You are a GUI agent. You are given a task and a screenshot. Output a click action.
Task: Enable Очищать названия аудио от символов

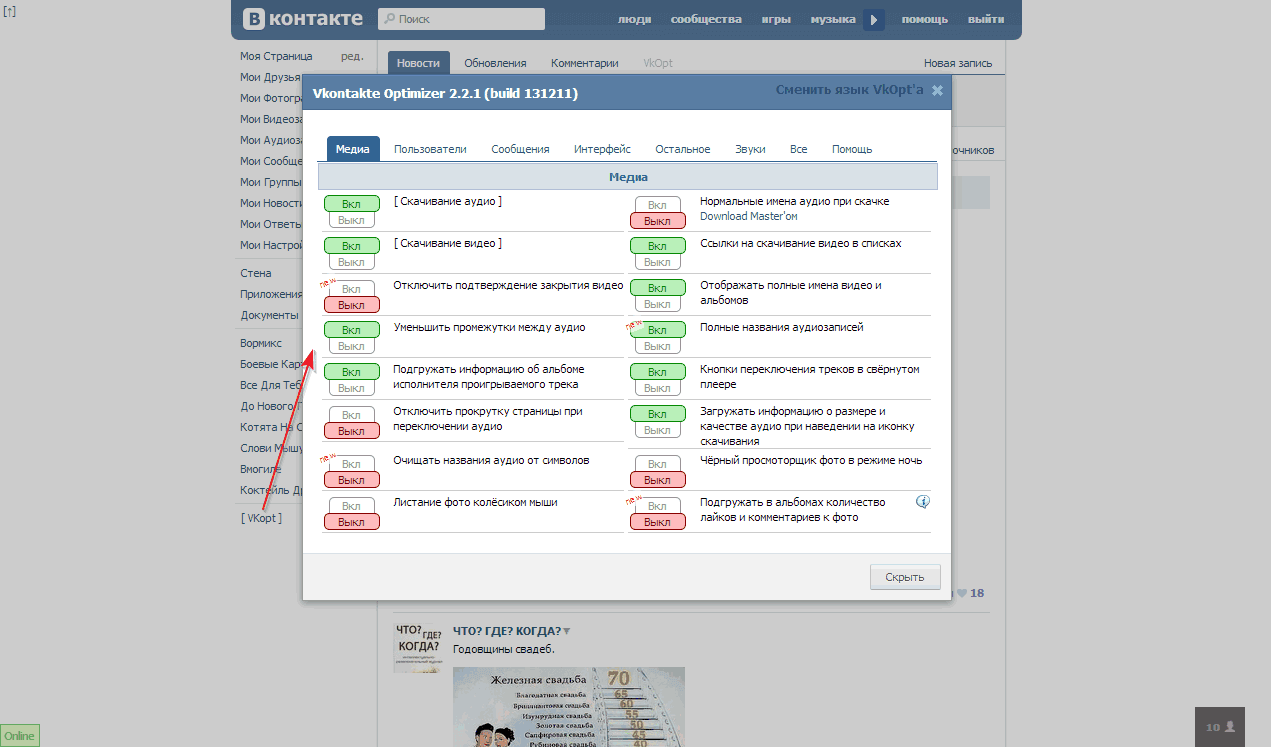(351, 464)
